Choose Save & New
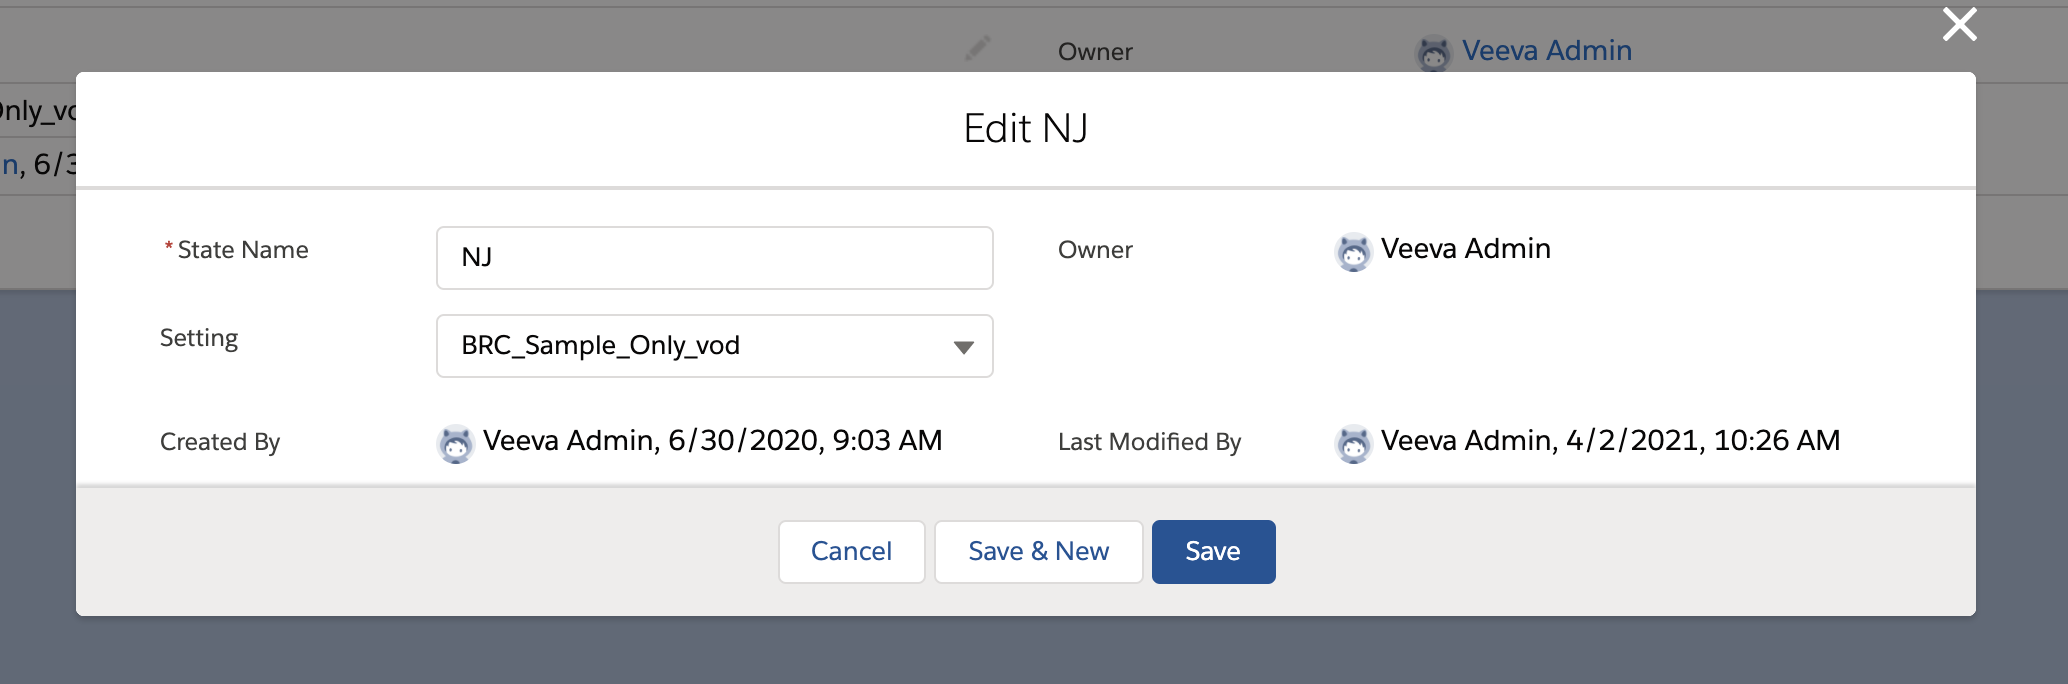 pyautogui.click(x=1038, y=552)
